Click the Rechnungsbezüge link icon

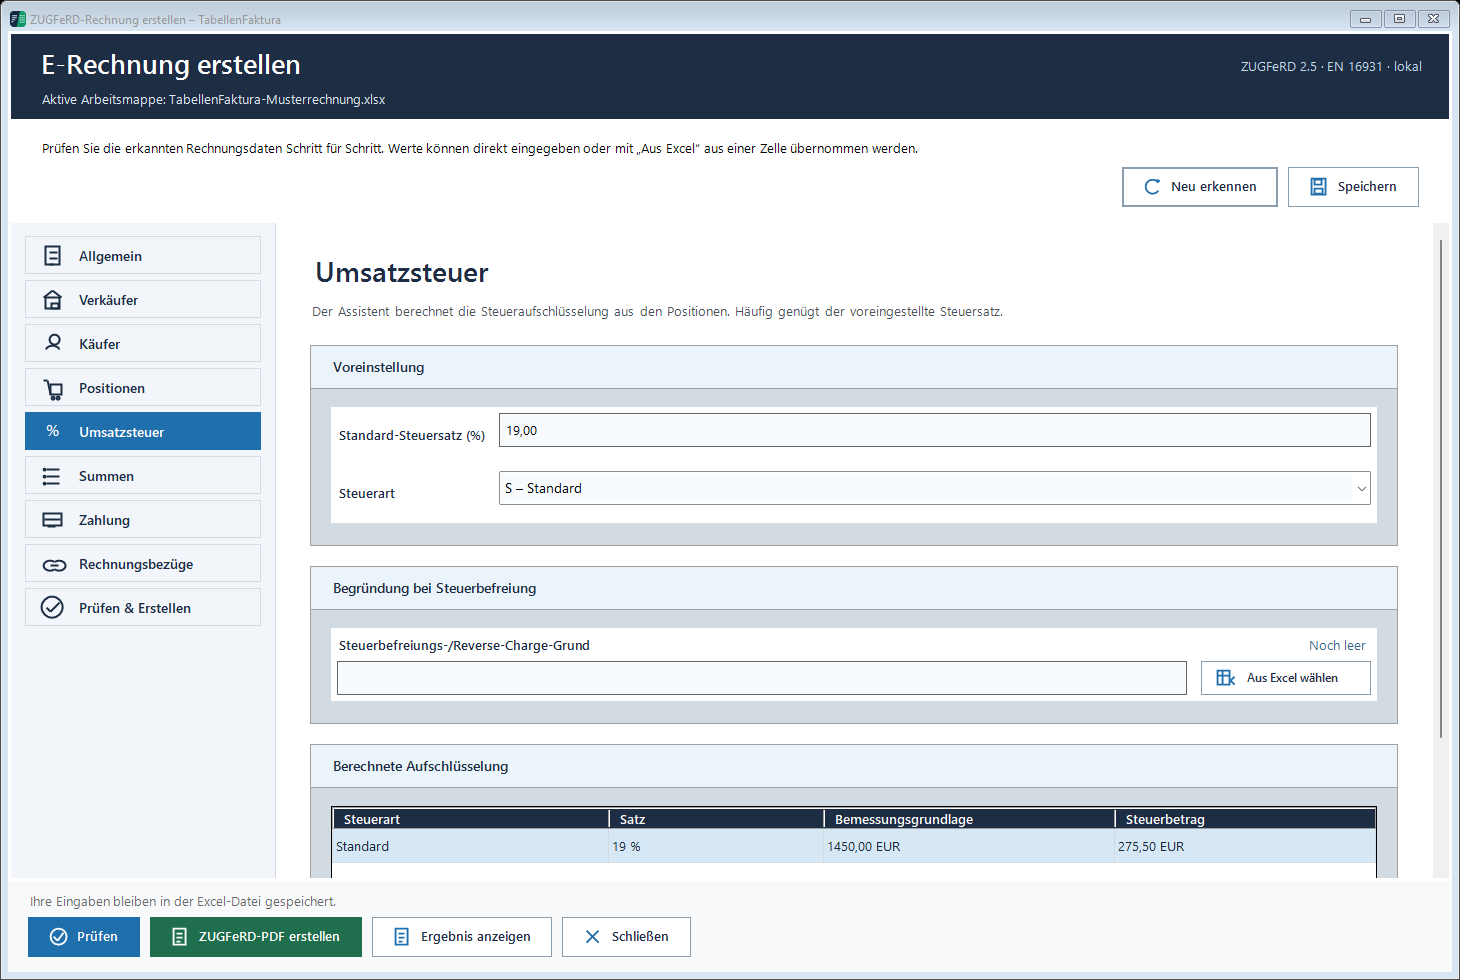(x=54, y=565)
